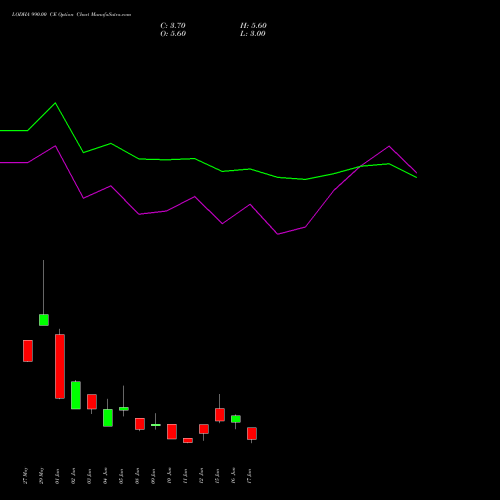Viewport: 500px width, 500px height.
Task: Select the 29 May date label
Action: click(x=42, y=476)
